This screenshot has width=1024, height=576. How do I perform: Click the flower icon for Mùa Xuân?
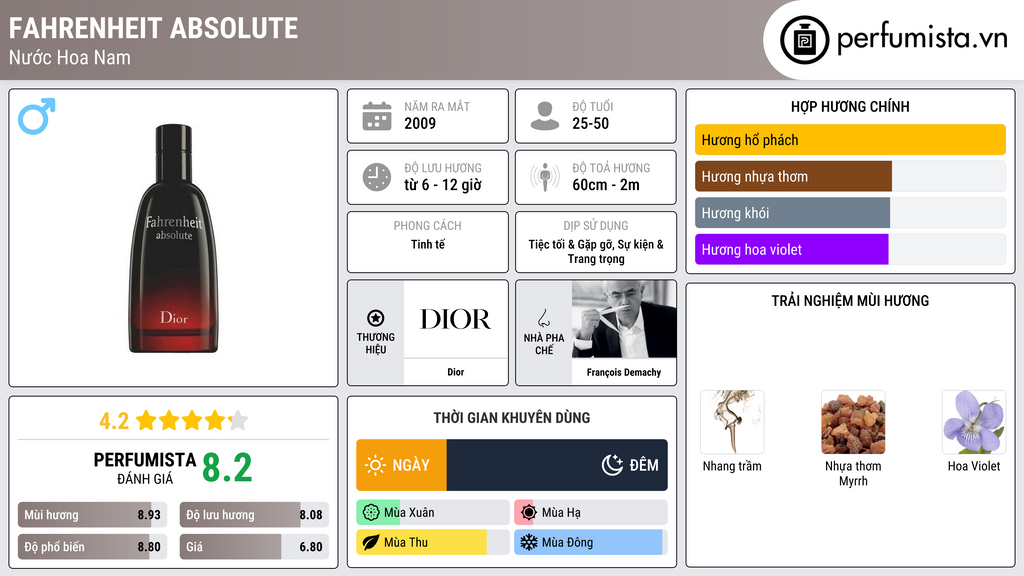pyautogui.click(x=371, y=513)
